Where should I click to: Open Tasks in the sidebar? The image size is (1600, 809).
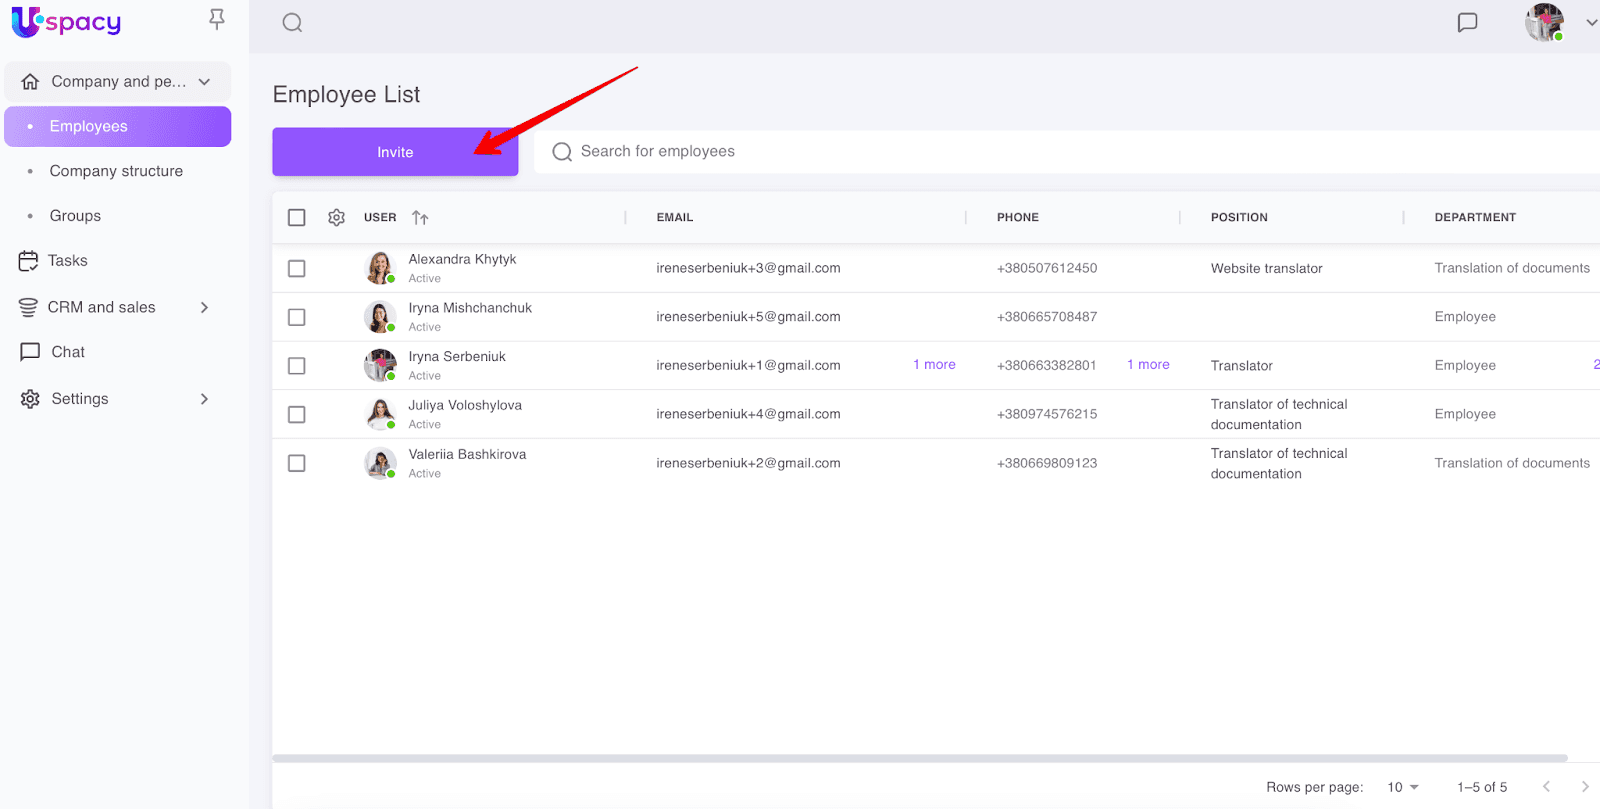[67, 261]
